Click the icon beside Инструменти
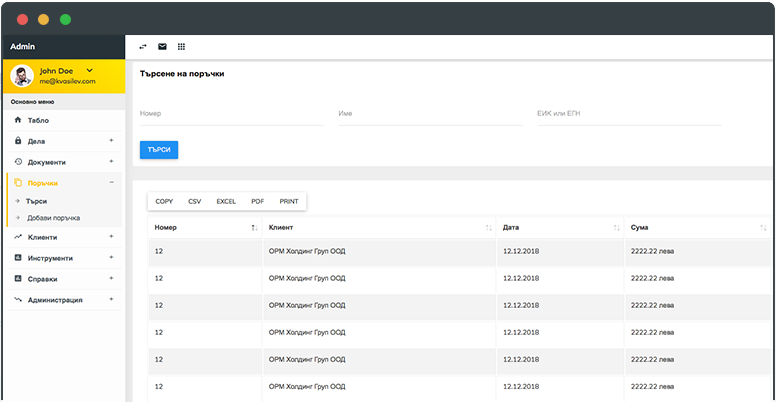Viewport: 776px width, 402px height. [x=18, y=258]
